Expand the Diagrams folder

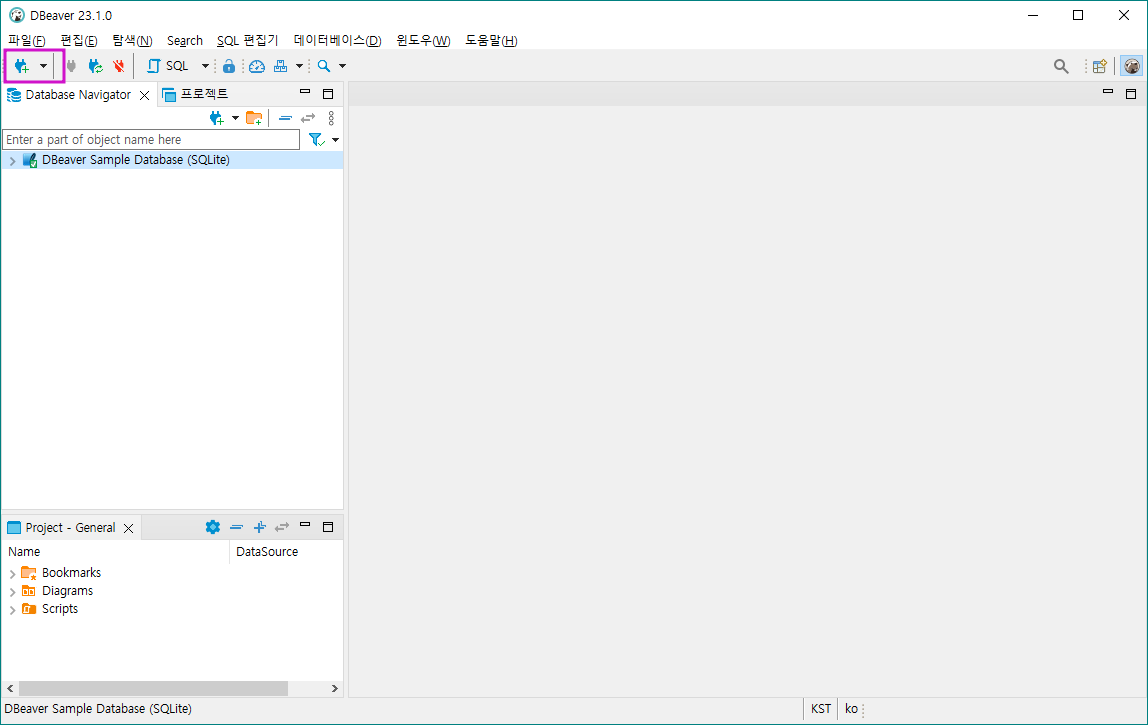point(12,592)
